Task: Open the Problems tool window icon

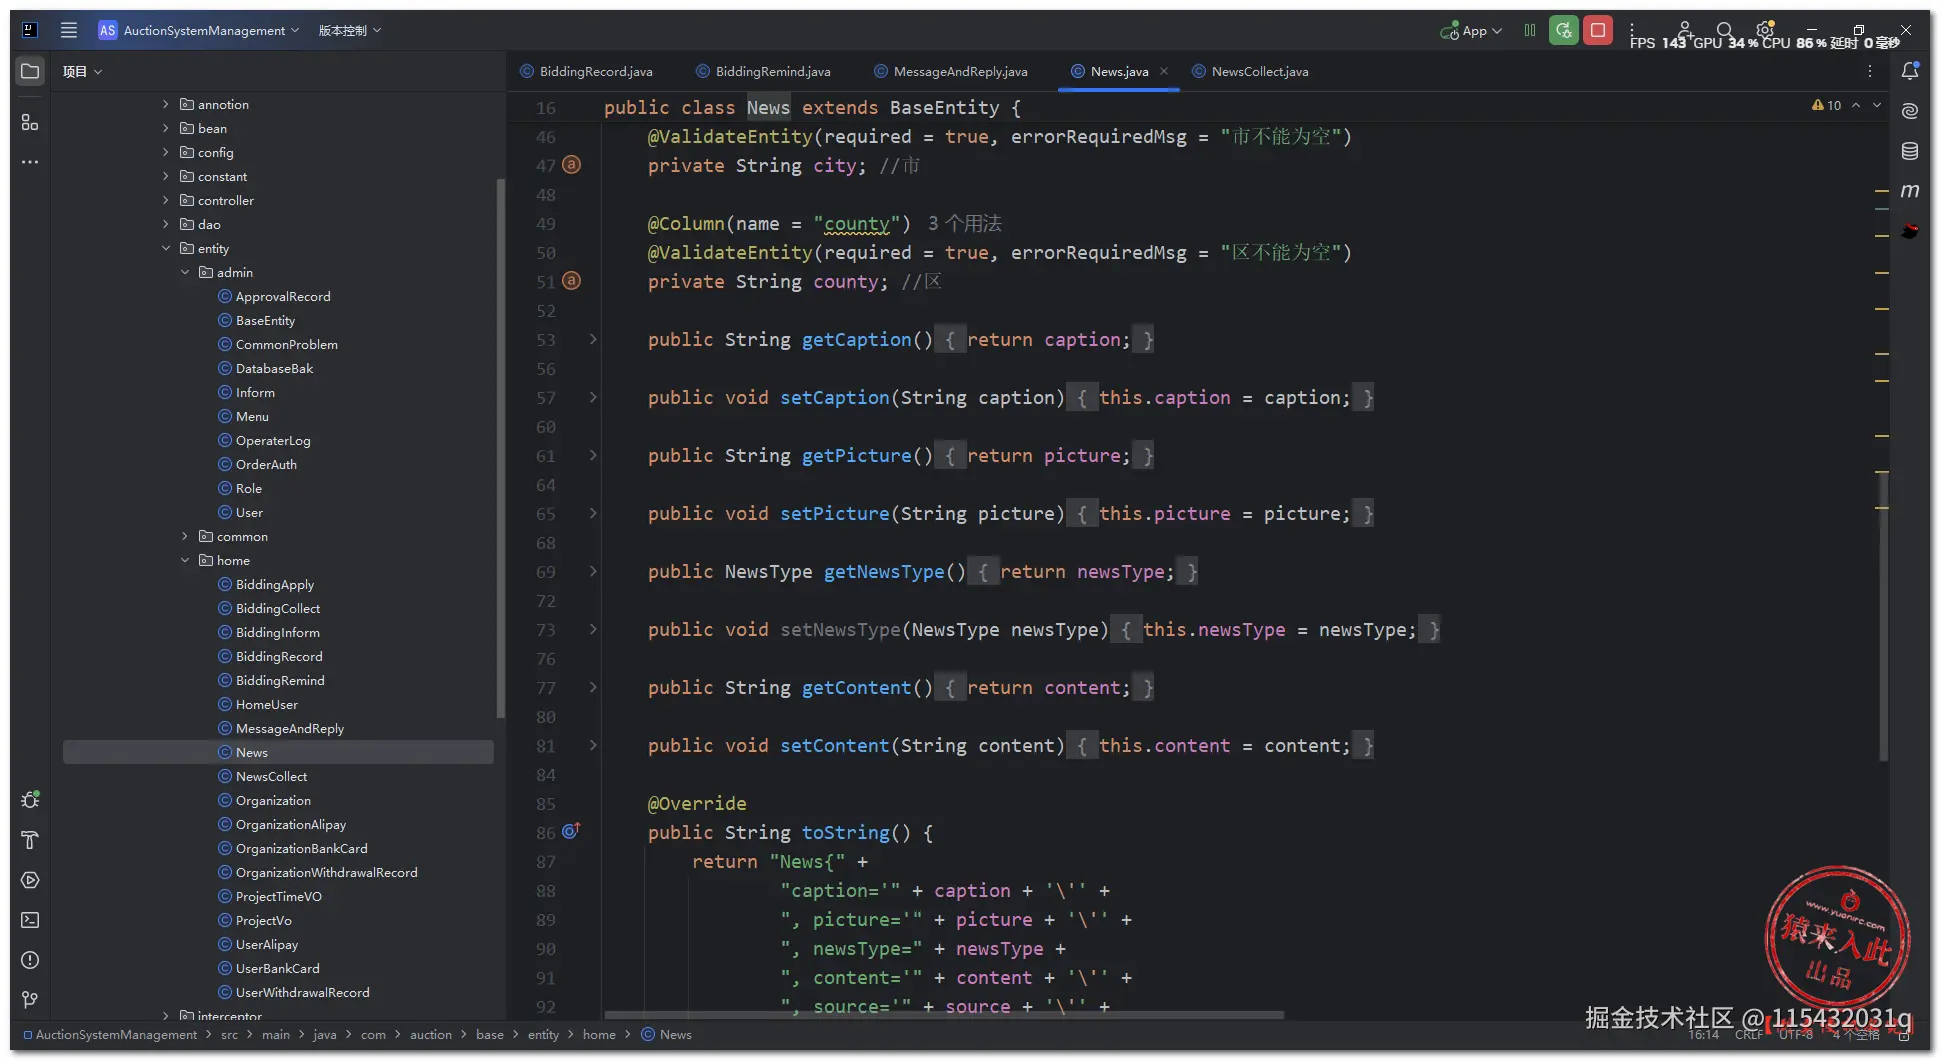Action: [x=30, y=960]
